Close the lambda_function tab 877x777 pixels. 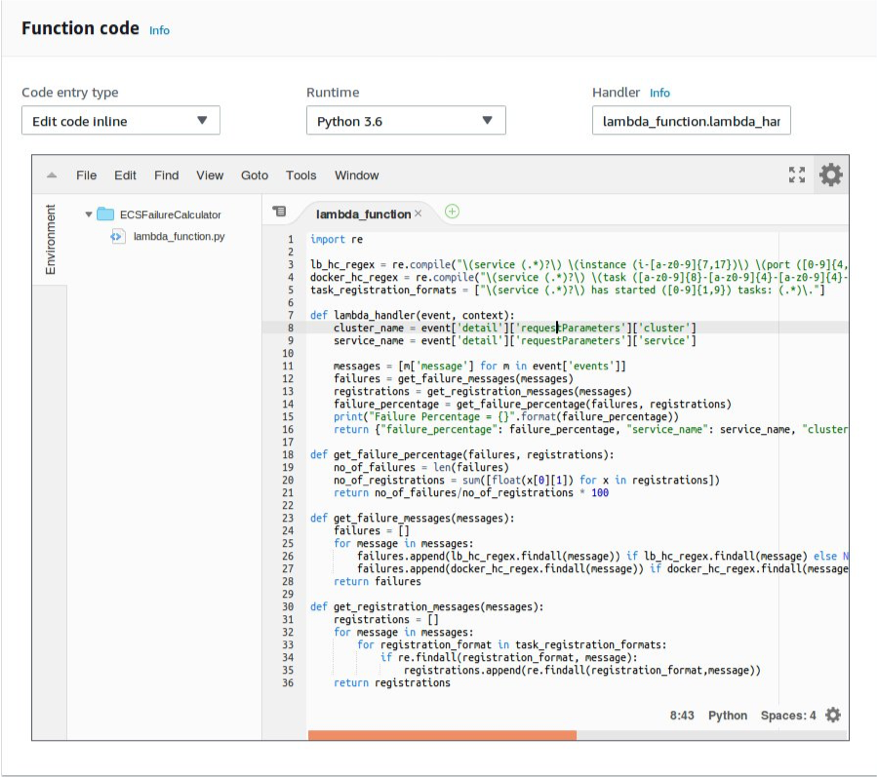(418, 213)
